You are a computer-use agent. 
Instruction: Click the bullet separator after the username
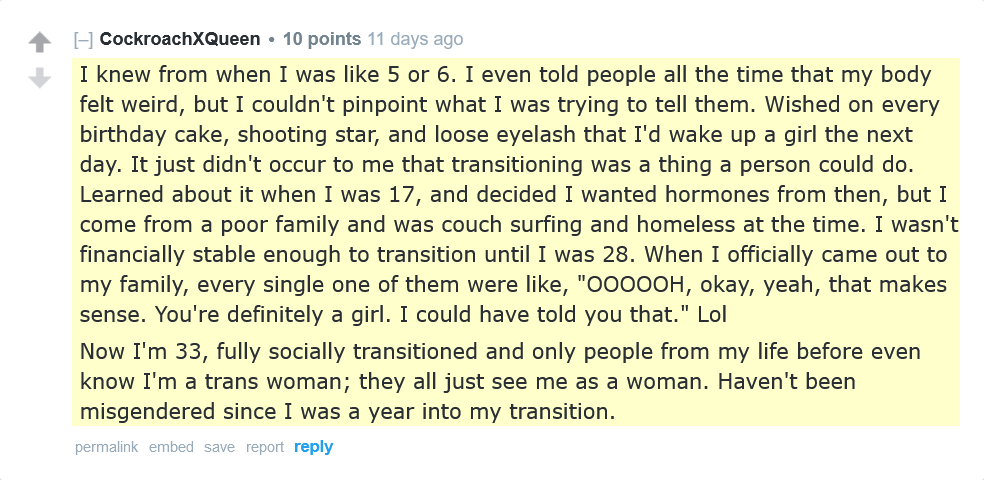271,40
